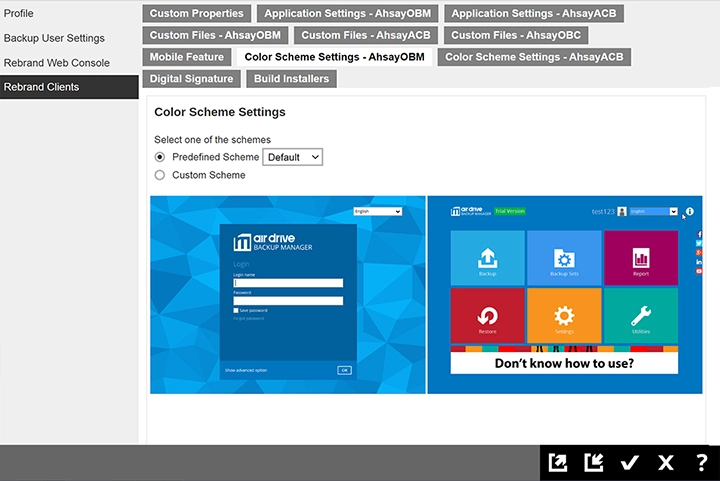
Task: Switch to Digital Signature tab
Action: point(191,78)
